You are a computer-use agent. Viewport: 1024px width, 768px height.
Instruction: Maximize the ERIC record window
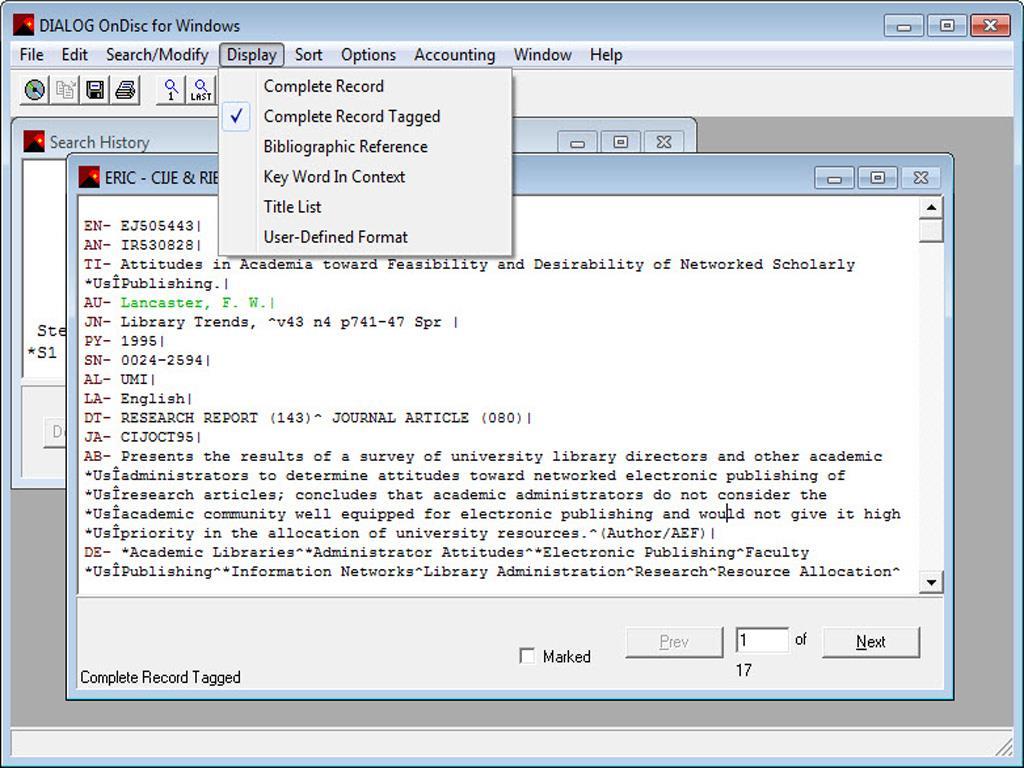pos(877,178)
